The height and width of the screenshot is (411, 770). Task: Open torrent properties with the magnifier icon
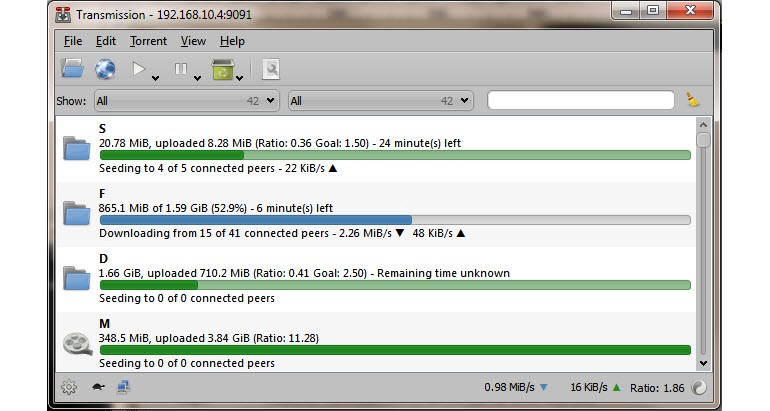271,69
